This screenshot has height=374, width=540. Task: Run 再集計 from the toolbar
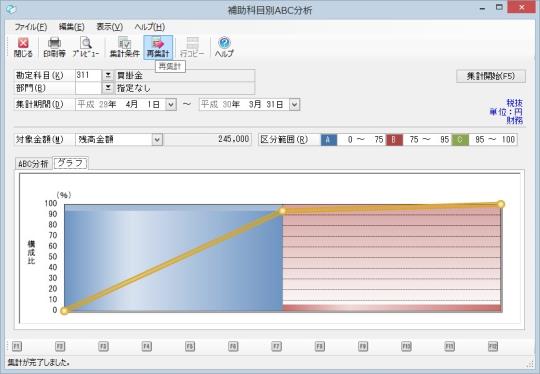coord(158,47)
